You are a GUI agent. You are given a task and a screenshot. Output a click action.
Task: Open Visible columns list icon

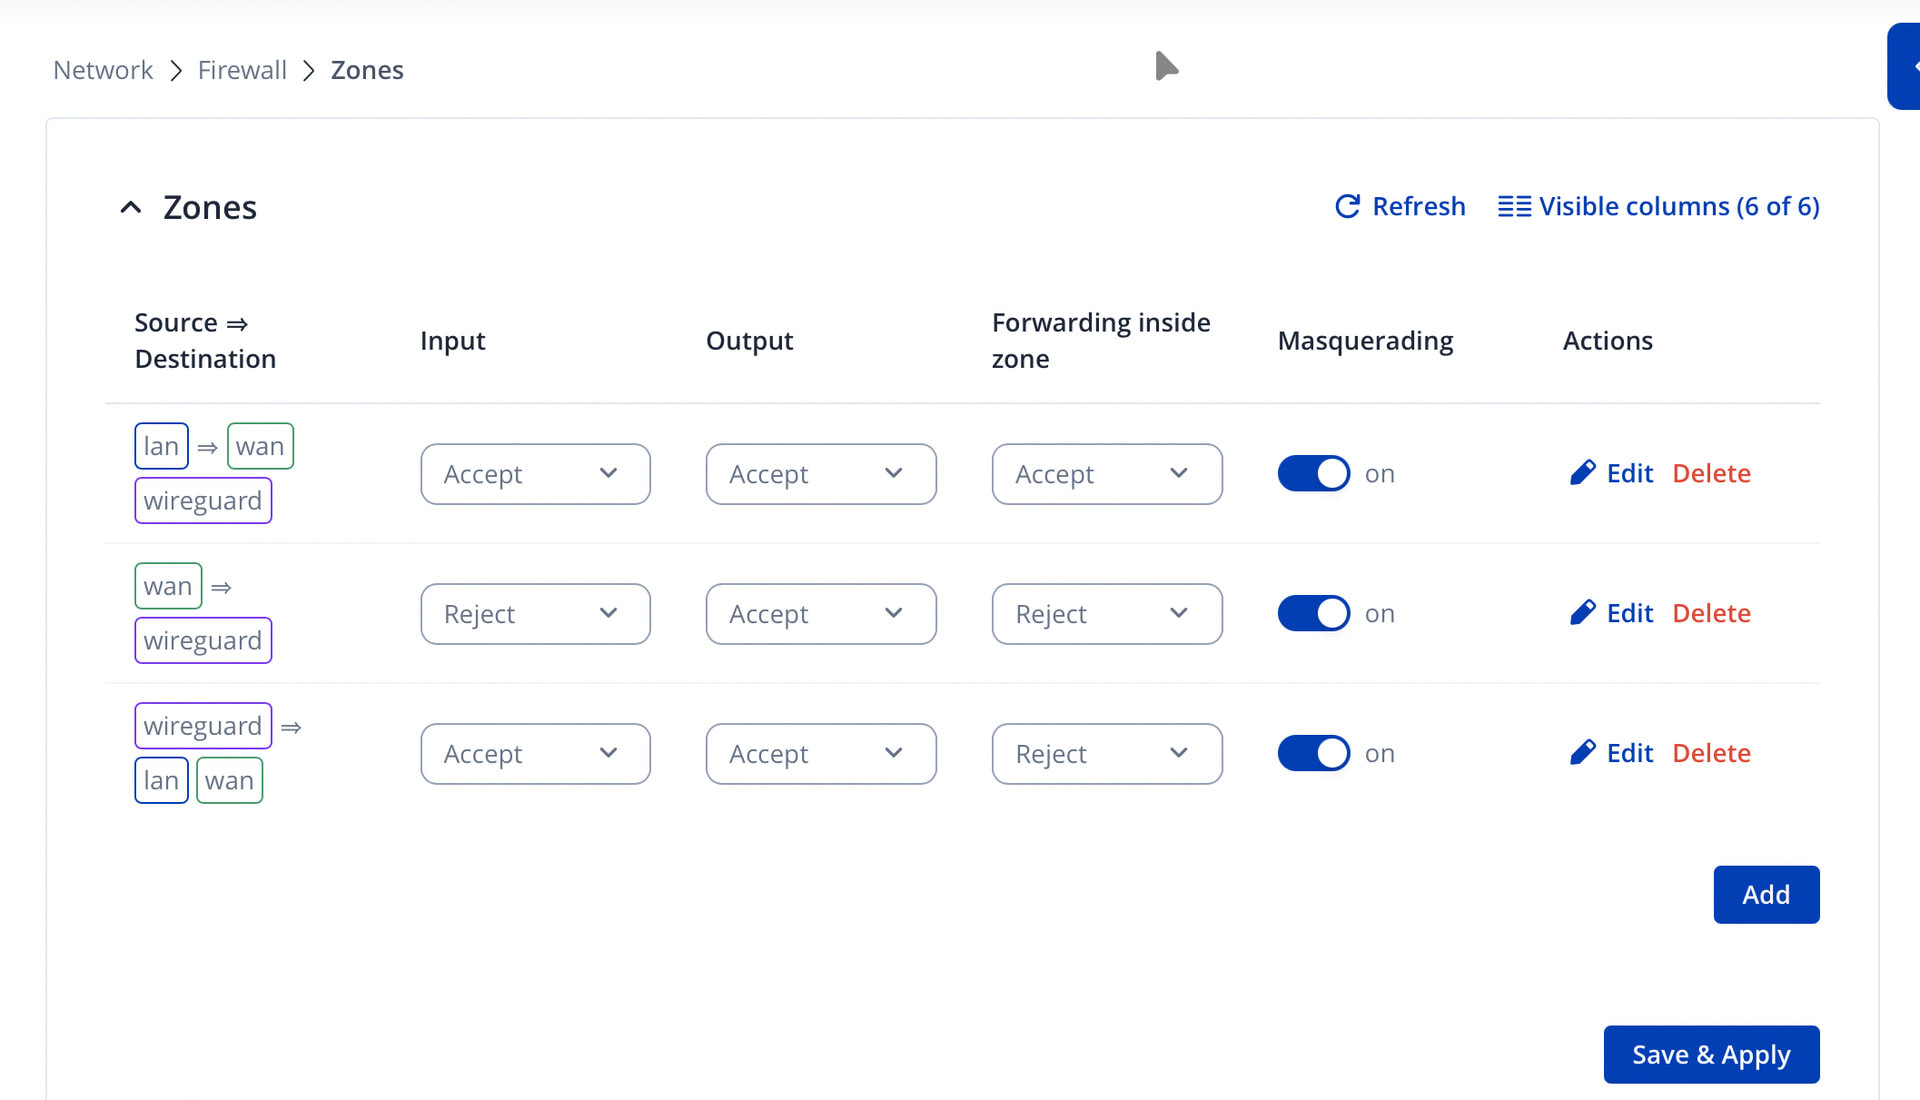(x=1513, y=206)
